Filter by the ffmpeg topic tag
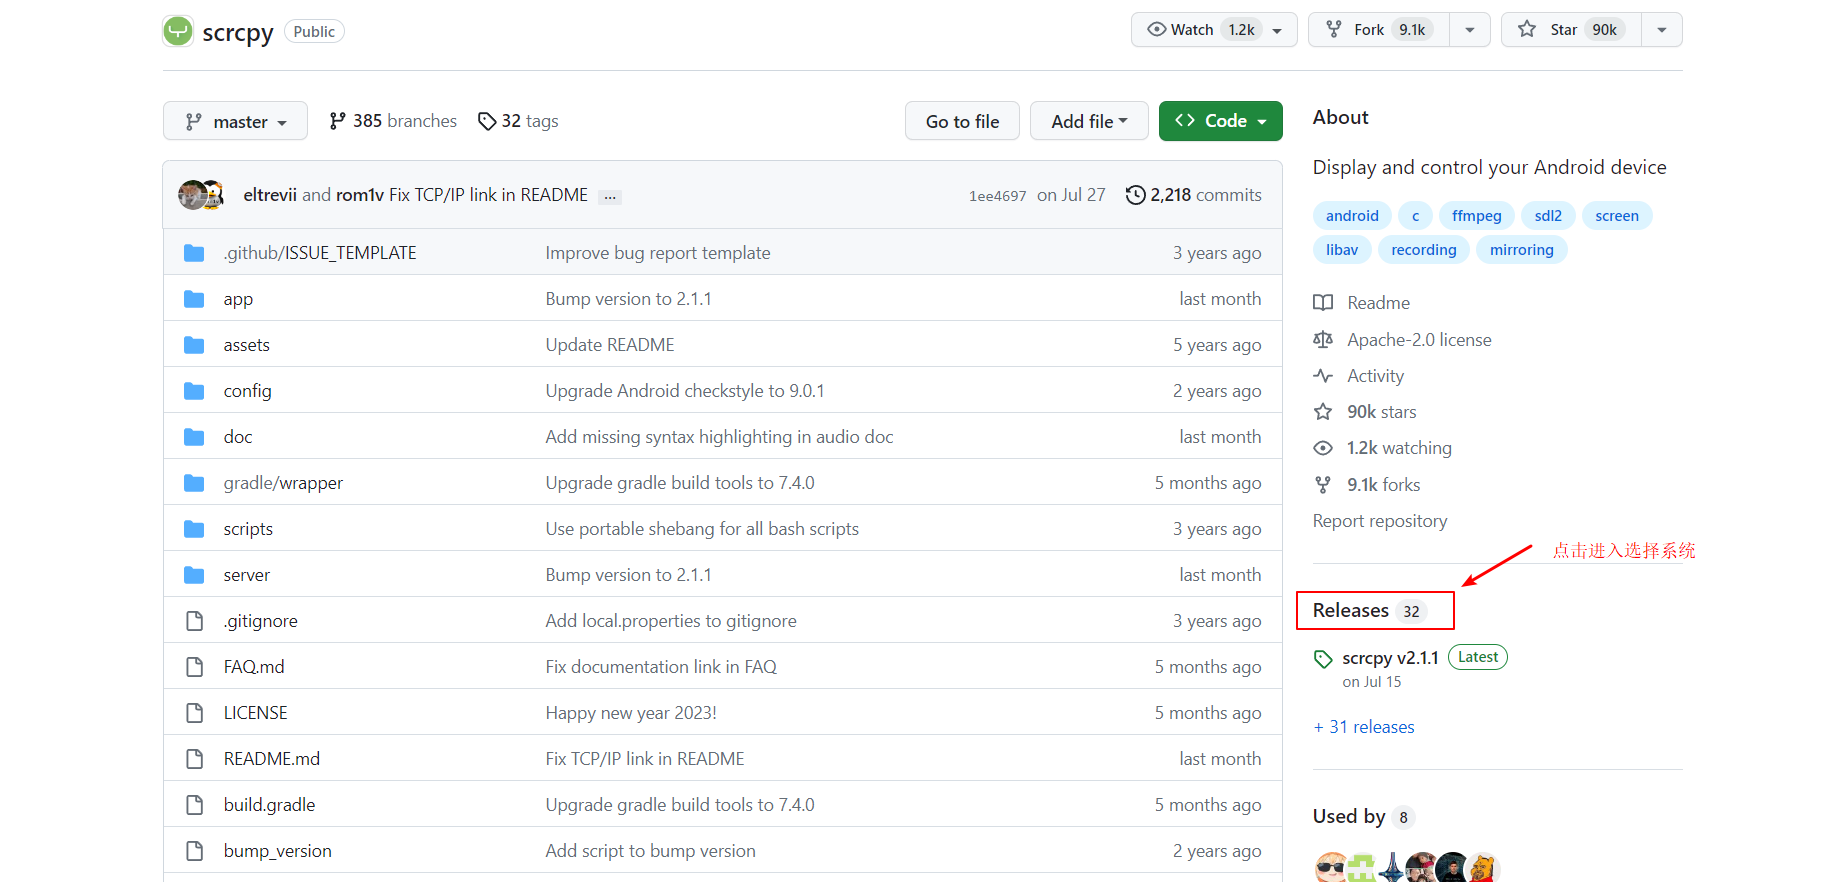This screenshot has width=1839, height=882. coord(1476,216)
